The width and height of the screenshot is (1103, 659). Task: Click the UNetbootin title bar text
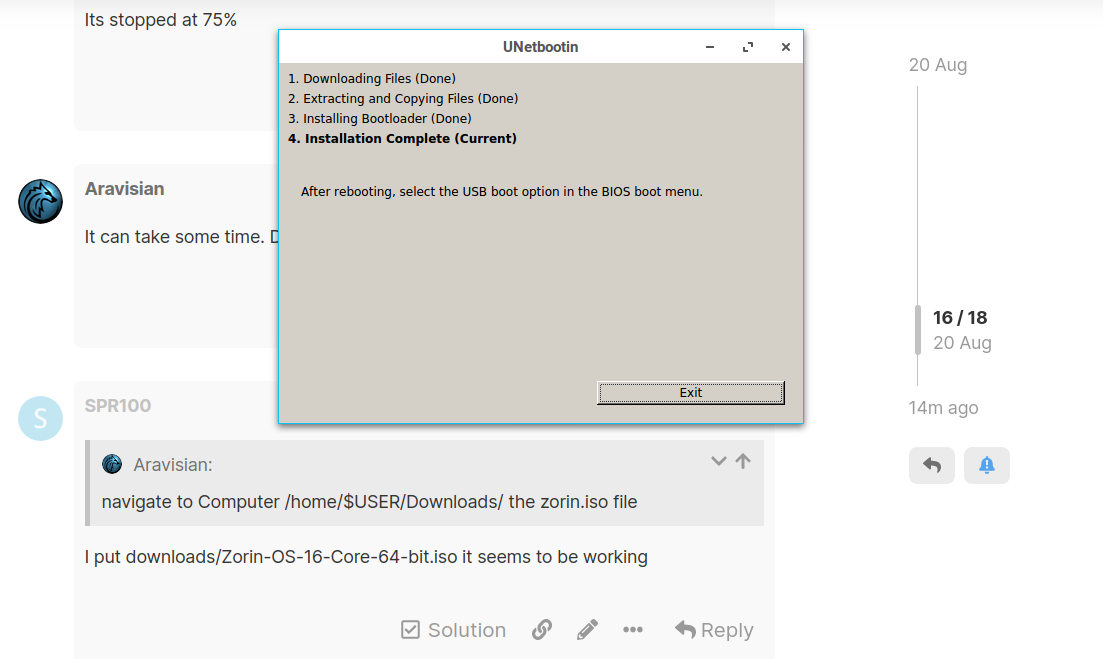click(540, 46)
